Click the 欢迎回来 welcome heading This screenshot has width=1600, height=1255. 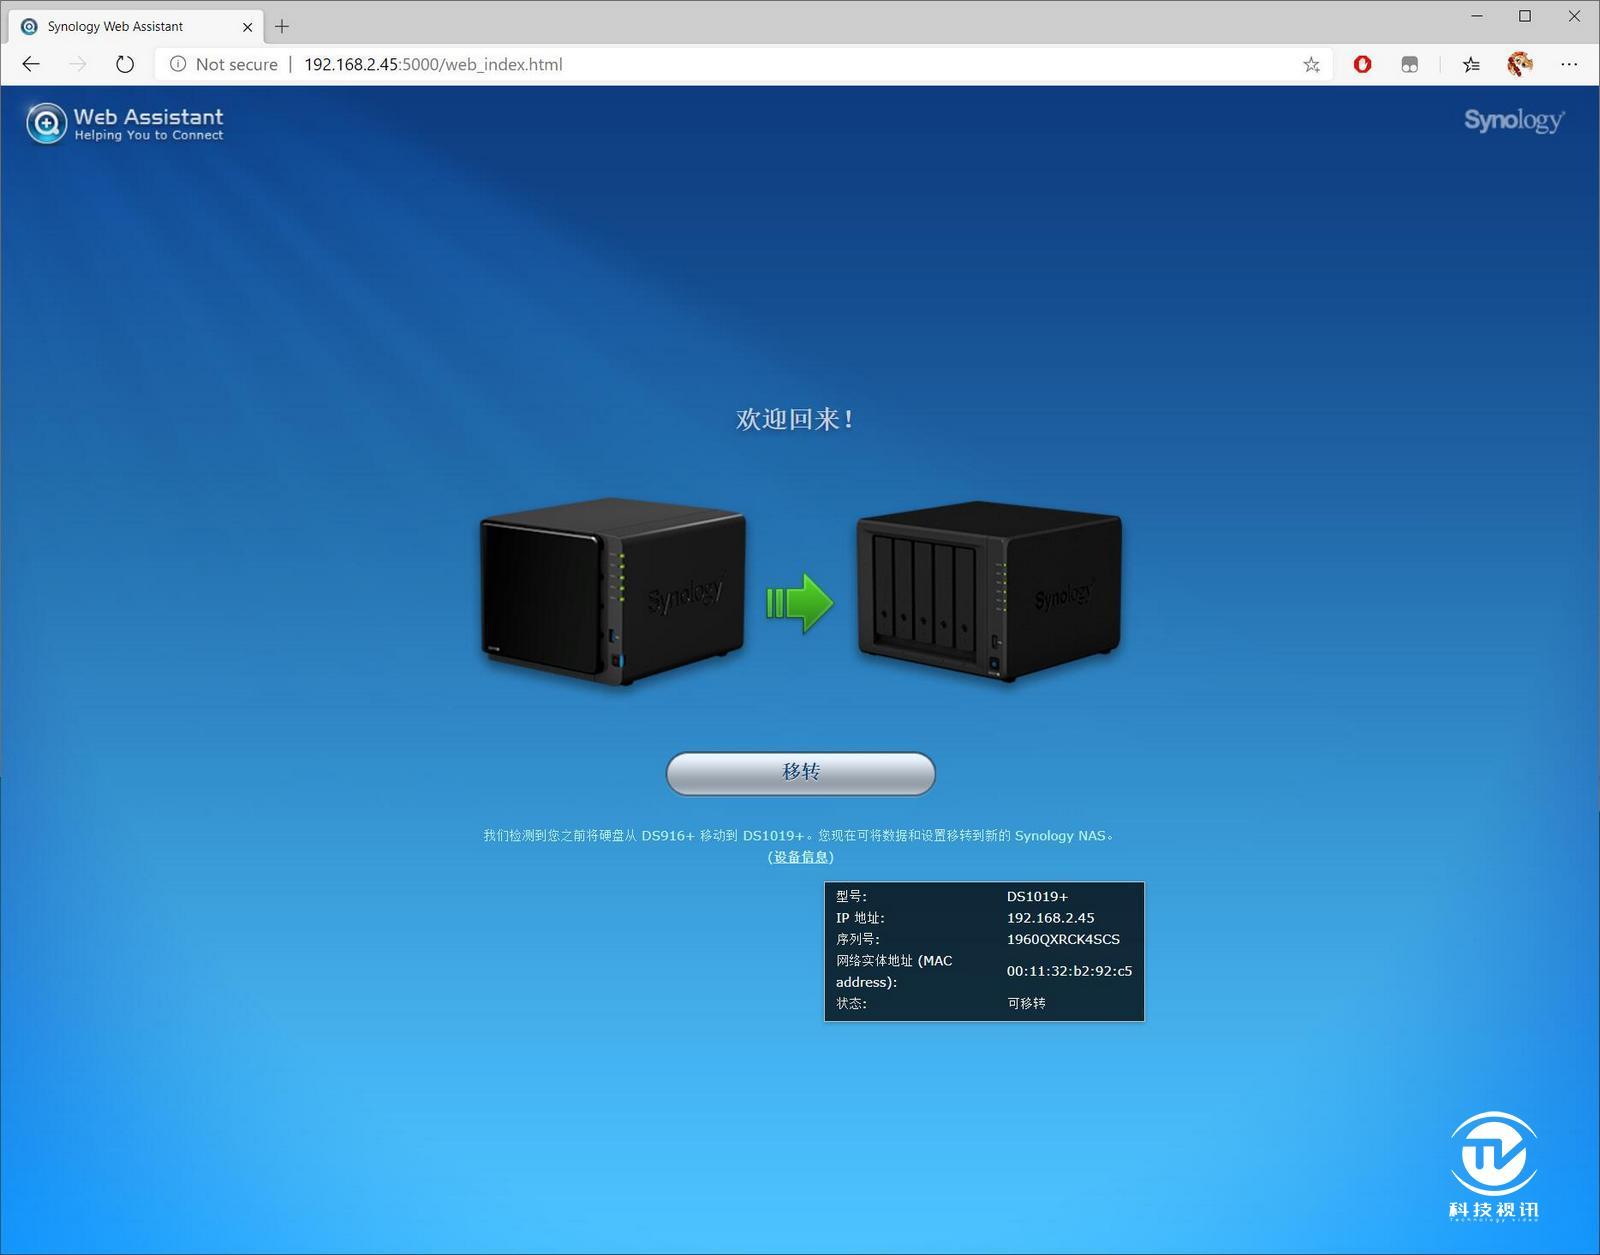point(795,419)
